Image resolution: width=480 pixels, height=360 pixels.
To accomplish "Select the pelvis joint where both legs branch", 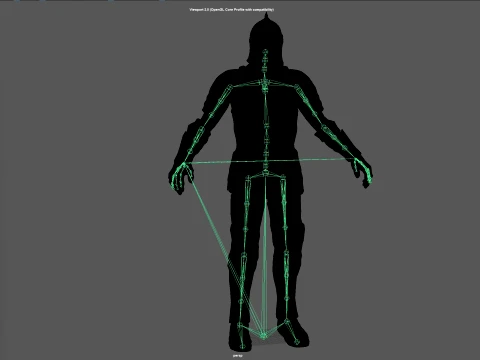I will coord(265,172).
